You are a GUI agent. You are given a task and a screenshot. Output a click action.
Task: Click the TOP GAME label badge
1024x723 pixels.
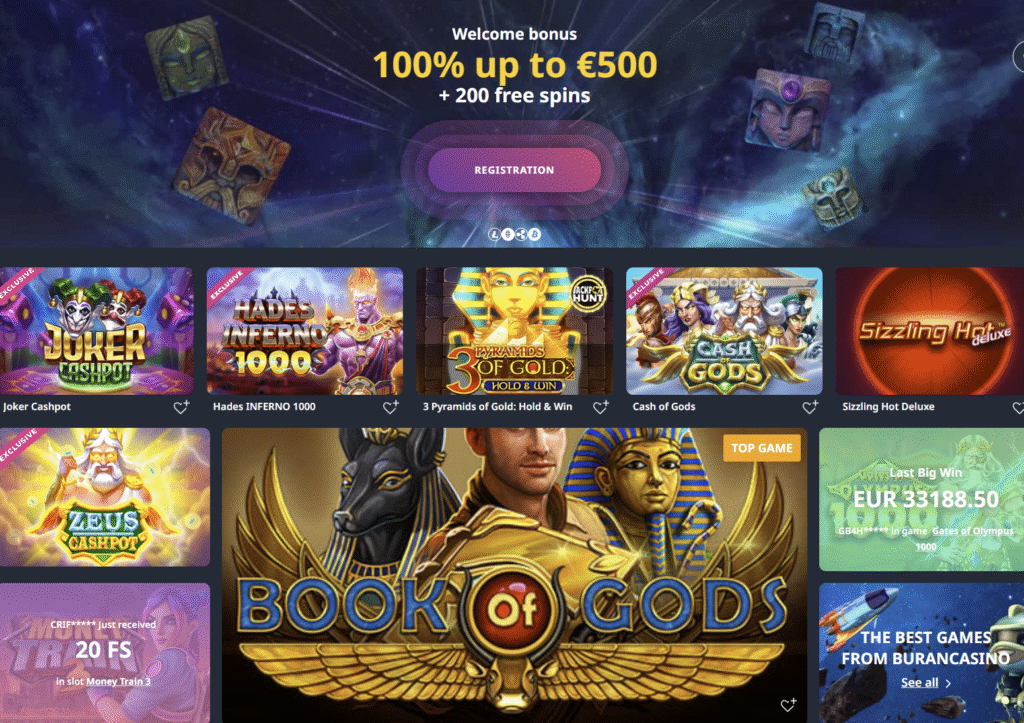761,448
